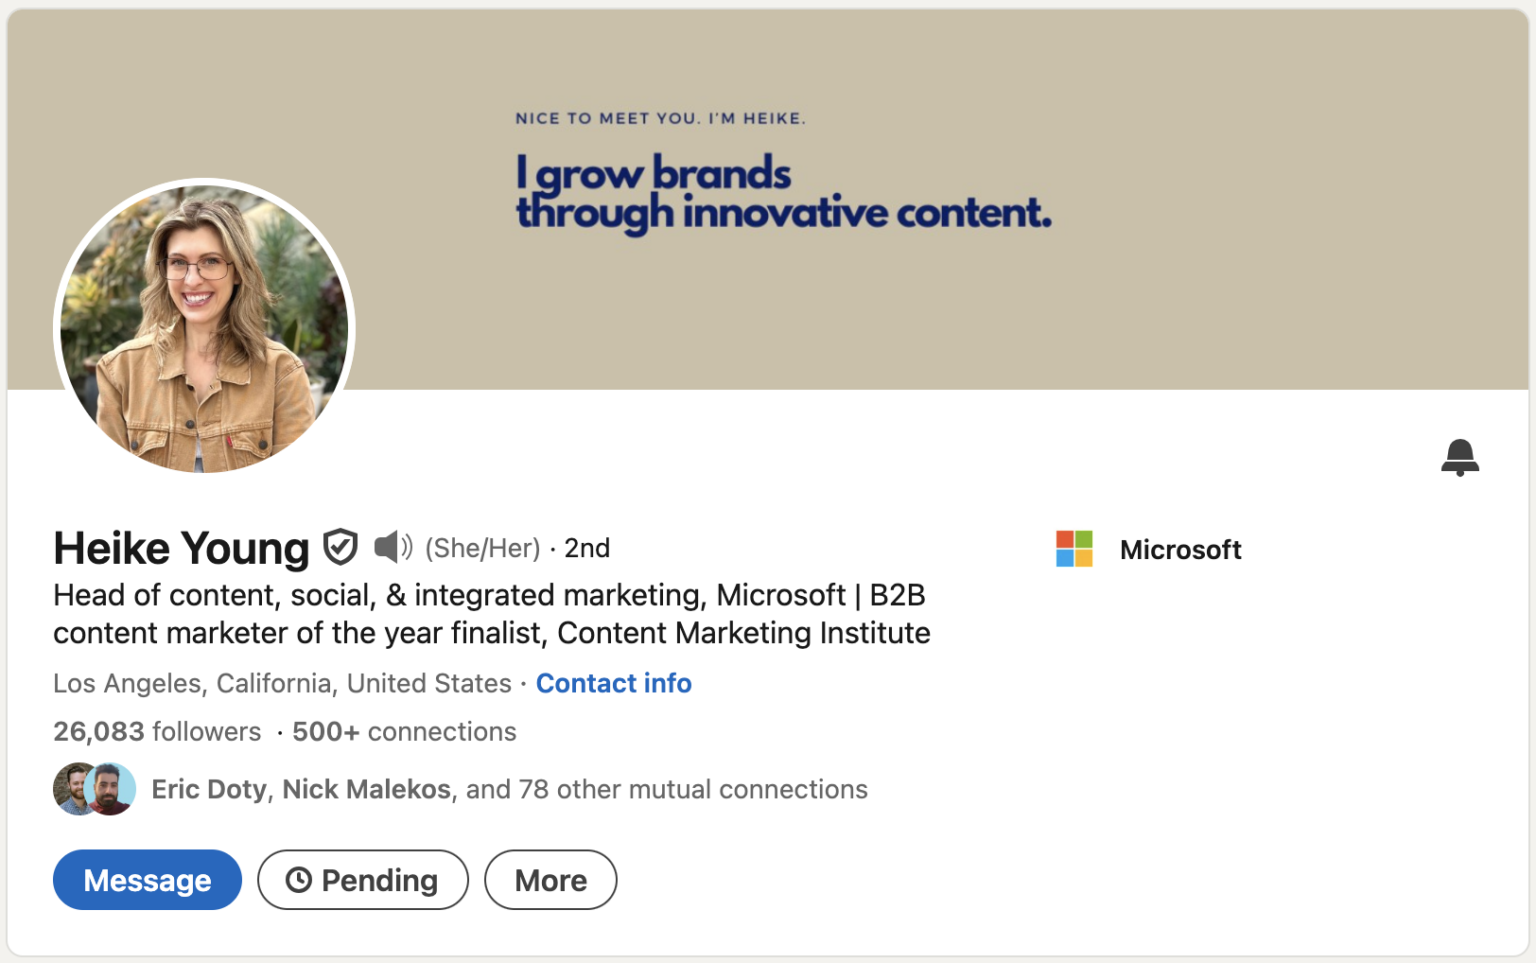Open the Contact info link
This screenshot has height=963, width=1536.
tap(613, 683)
